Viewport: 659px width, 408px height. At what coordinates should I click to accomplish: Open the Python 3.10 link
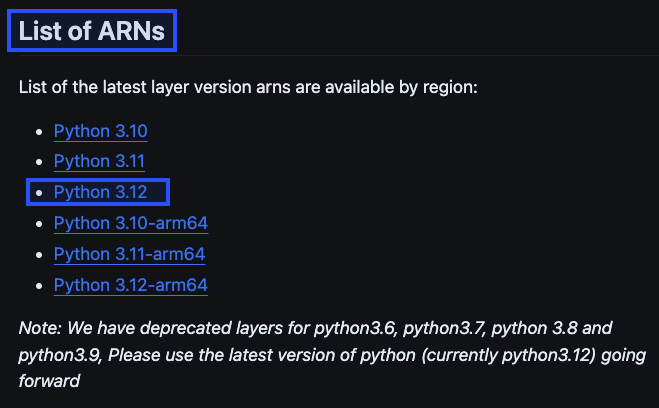100,131
